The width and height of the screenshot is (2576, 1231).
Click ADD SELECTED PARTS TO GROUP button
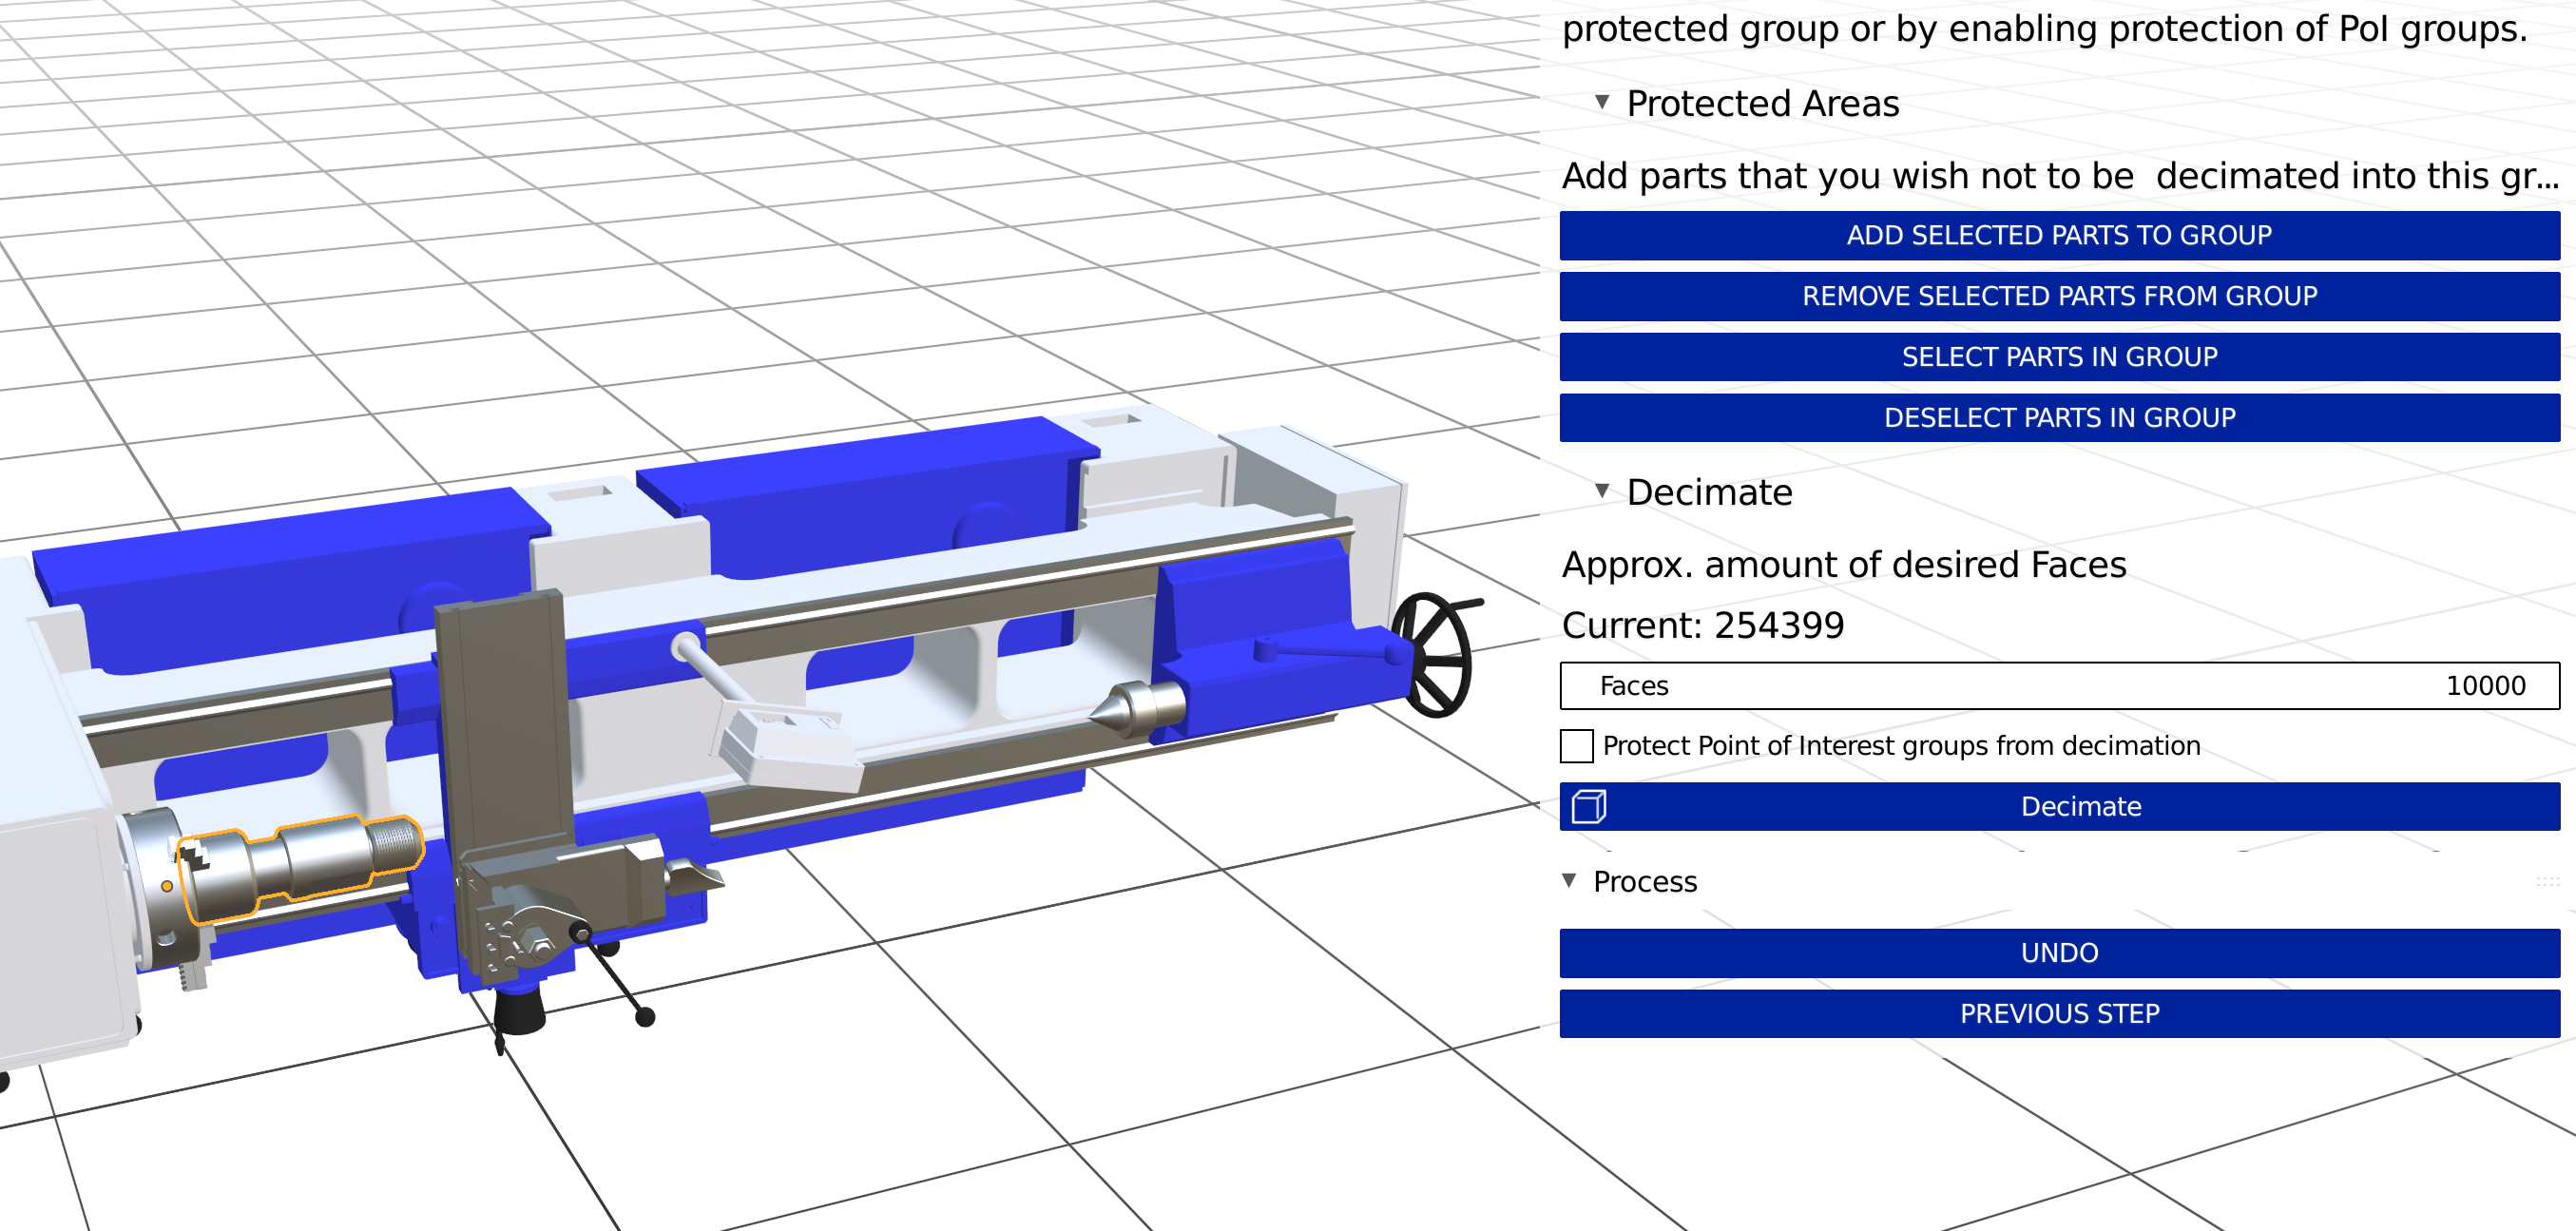click(2059, 236)
